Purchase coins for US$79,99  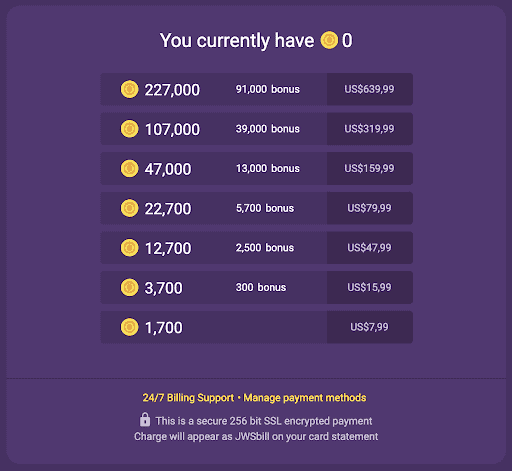(x=370, y=208)
